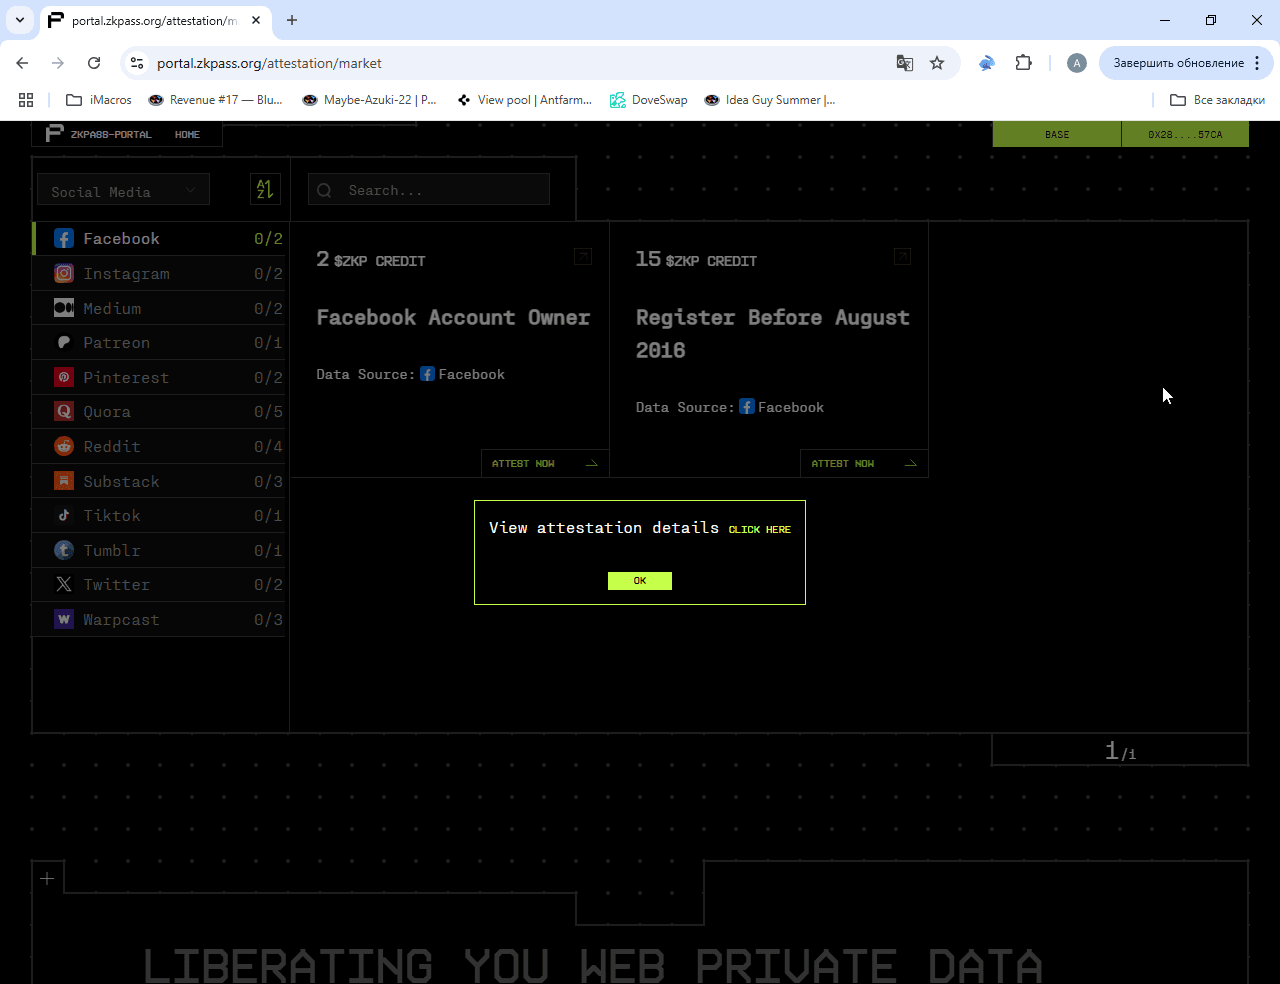This screenshot has height=984, width=1280.
Task: Click ATTEST NOW on Register Before August 2016 card
Action: coord(864,464)
